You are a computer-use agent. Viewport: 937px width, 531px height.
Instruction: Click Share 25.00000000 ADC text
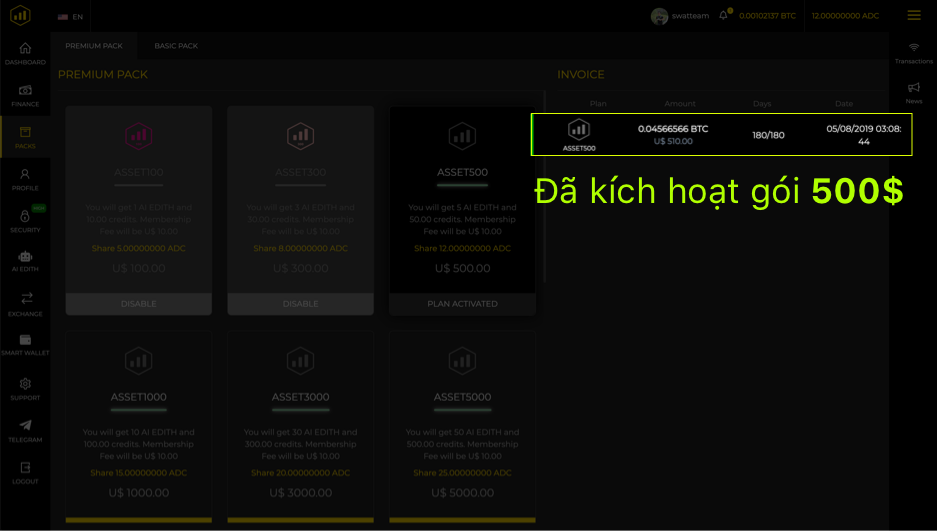click(463, 472)
